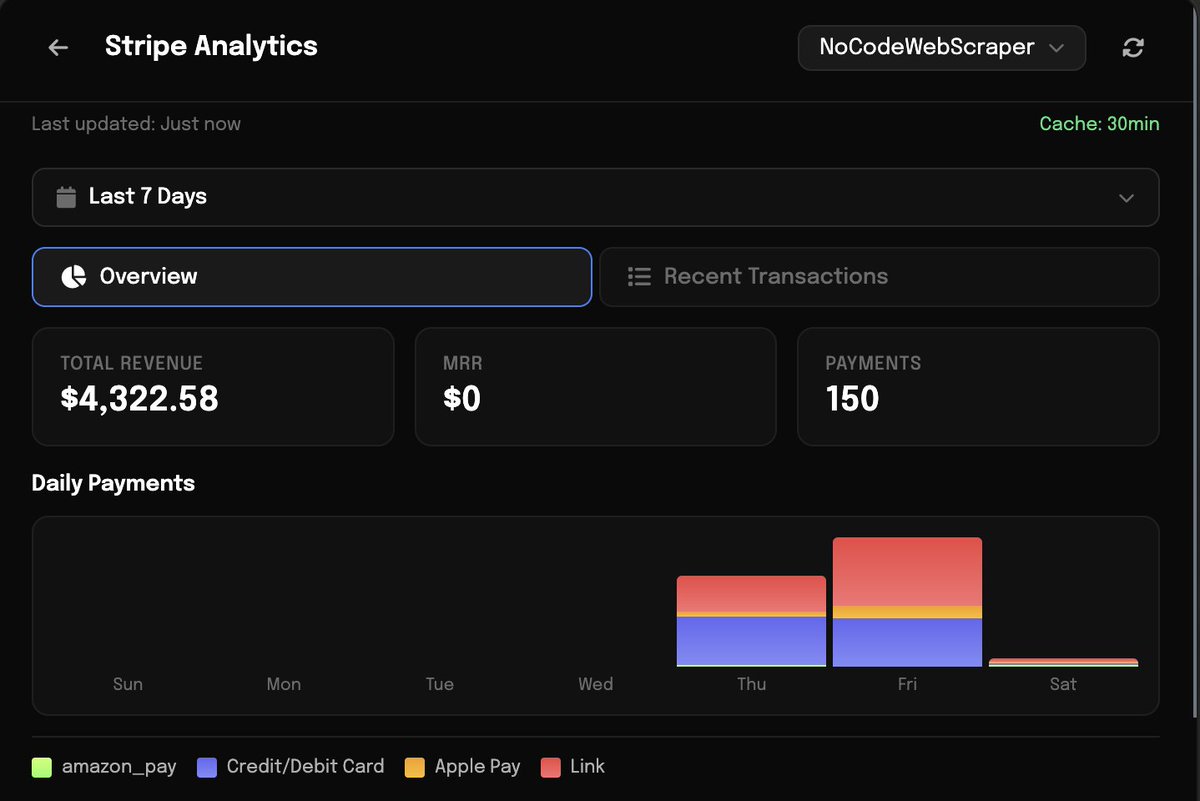1200x801 pixels.
Task: Click the Sat axis label
Action: pyautogui.click(x=1063, y=684)
